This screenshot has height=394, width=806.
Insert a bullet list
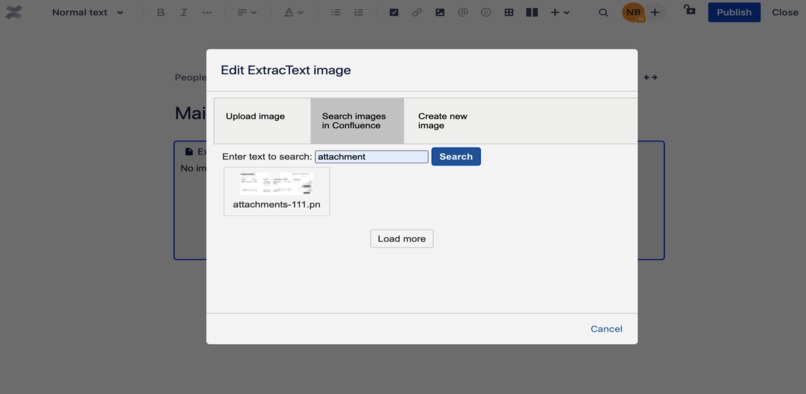(336, 12)
